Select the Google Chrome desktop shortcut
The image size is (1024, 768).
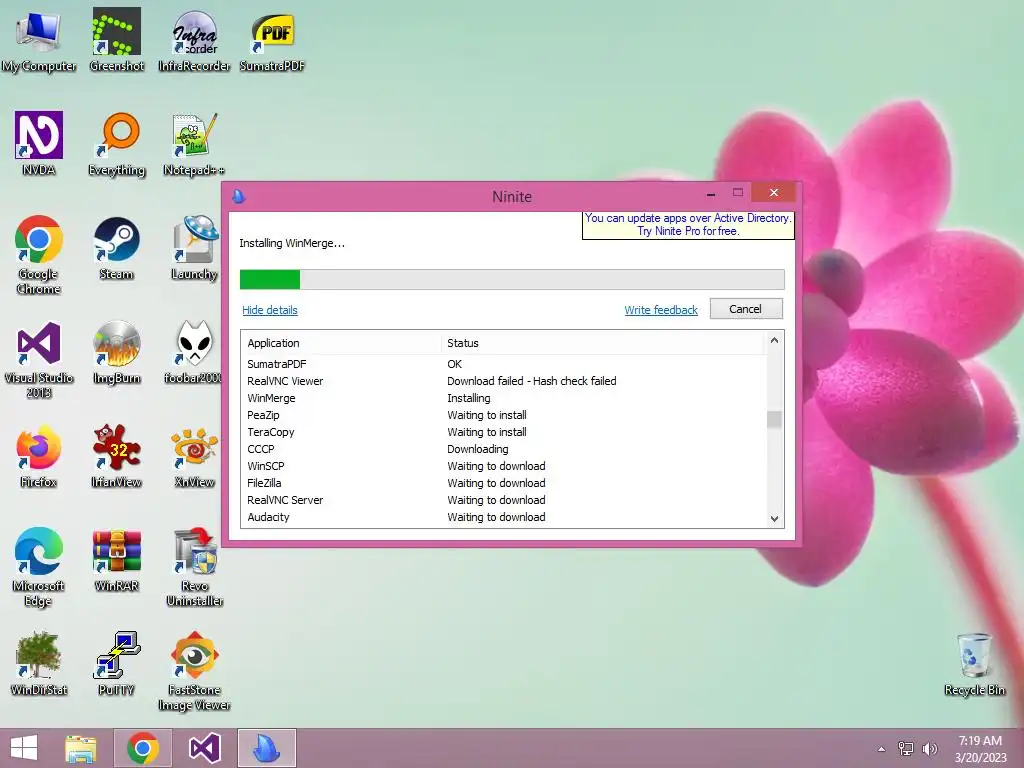(x=39, y=255)
